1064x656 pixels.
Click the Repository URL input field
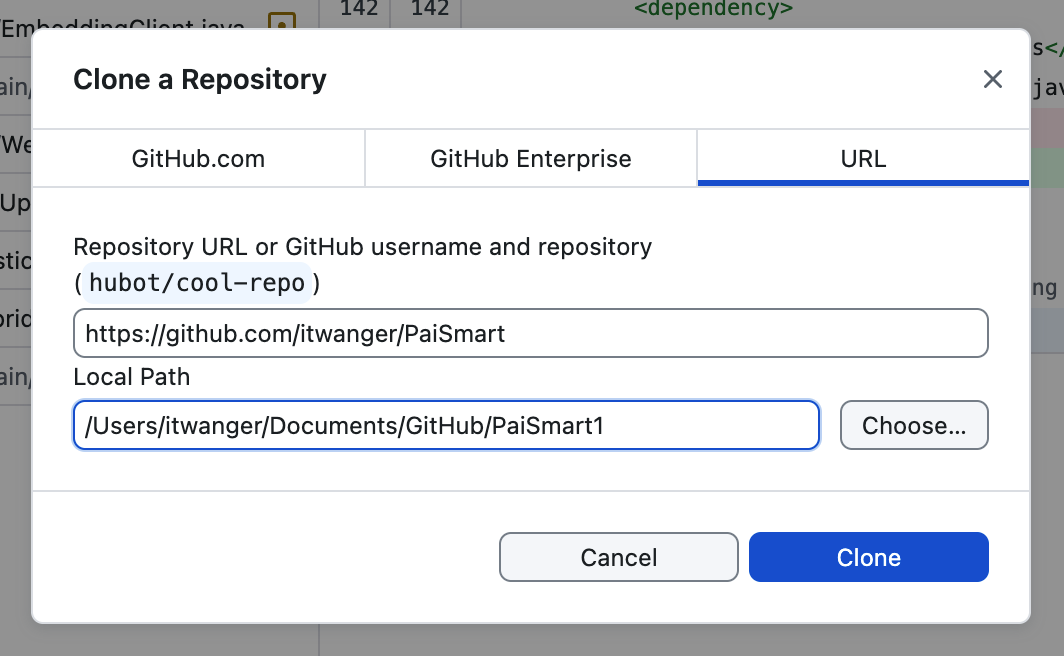pos(530,333)
